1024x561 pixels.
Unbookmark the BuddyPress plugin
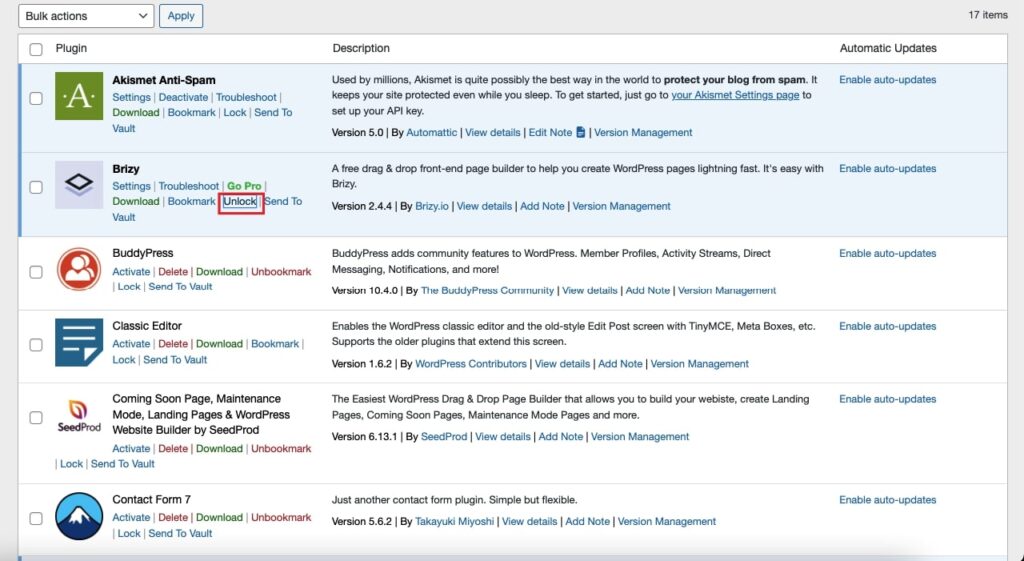click(x=281, y=272)
